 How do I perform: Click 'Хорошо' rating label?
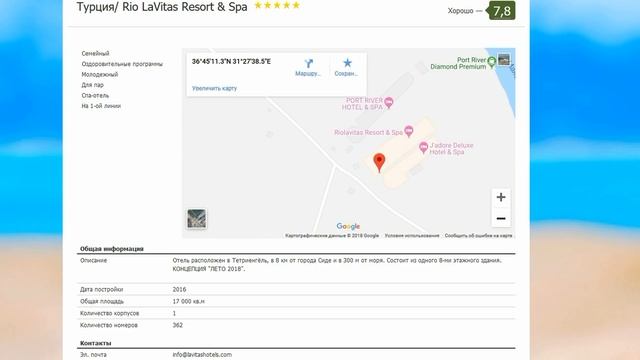coord(460,11)
